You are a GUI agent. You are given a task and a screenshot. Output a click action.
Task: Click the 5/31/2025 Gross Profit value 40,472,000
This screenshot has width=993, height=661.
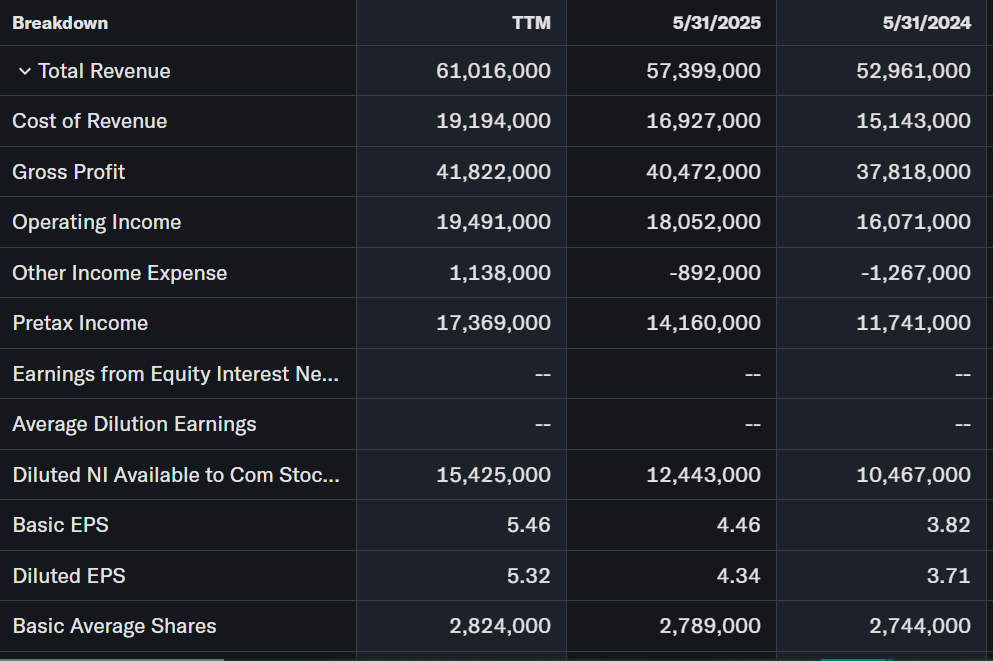click(x=703, y=172)
